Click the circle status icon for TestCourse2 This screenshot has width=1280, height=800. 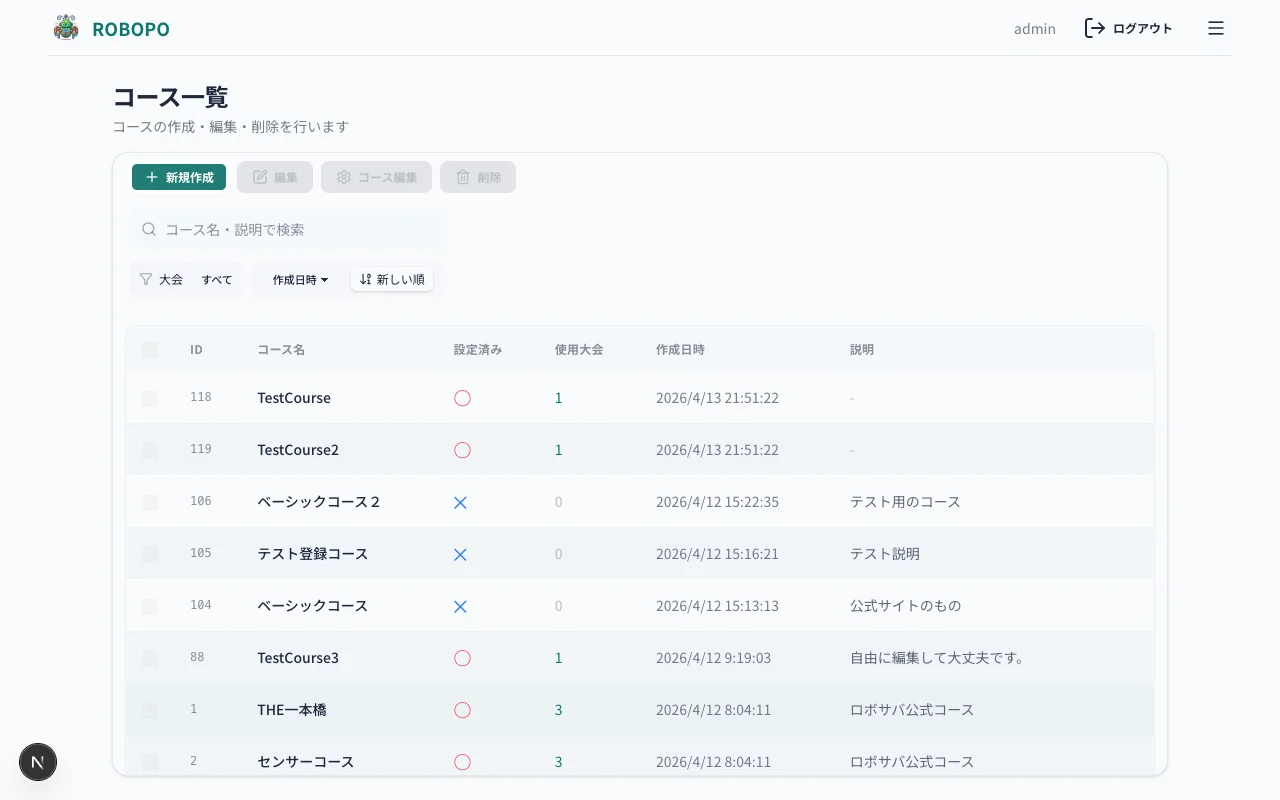click(462, 450)
